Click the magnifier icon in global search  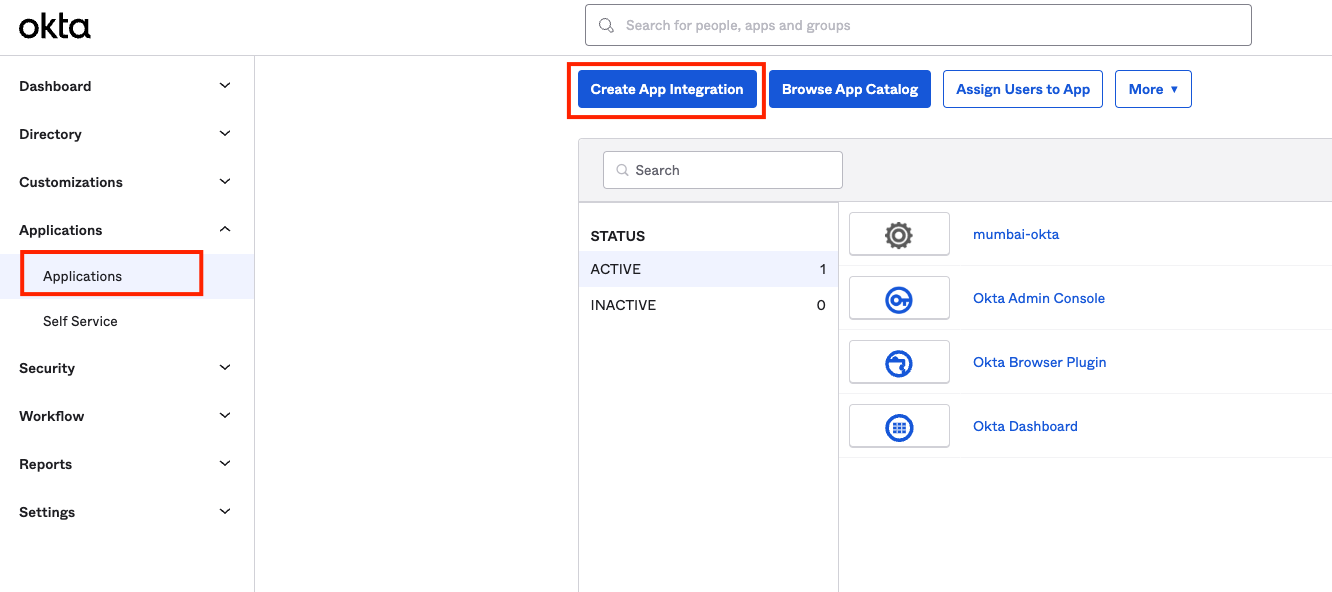point(606,25)
